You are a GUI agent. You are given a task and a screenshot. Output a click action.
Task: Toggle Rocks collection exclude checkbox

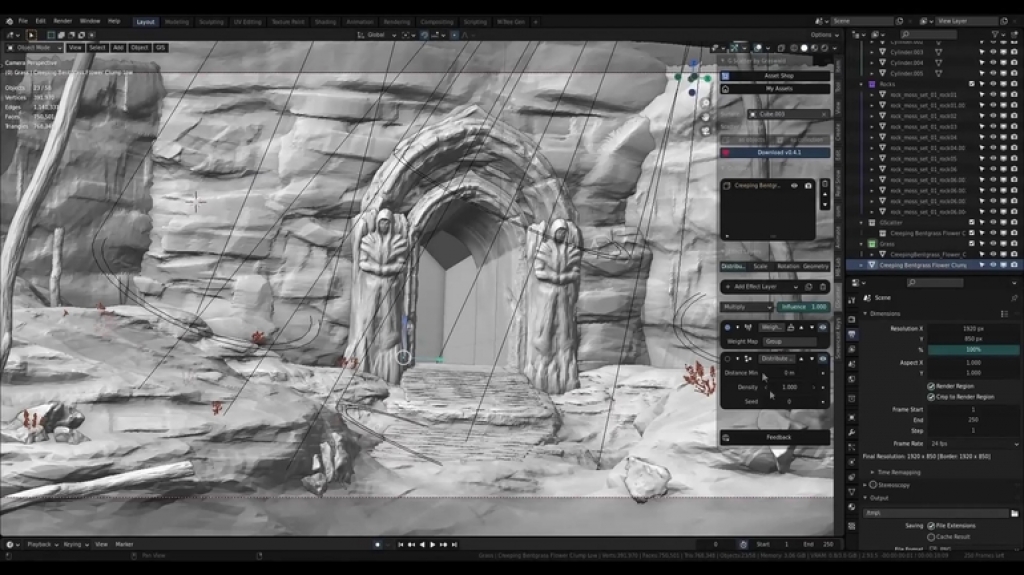972,84
